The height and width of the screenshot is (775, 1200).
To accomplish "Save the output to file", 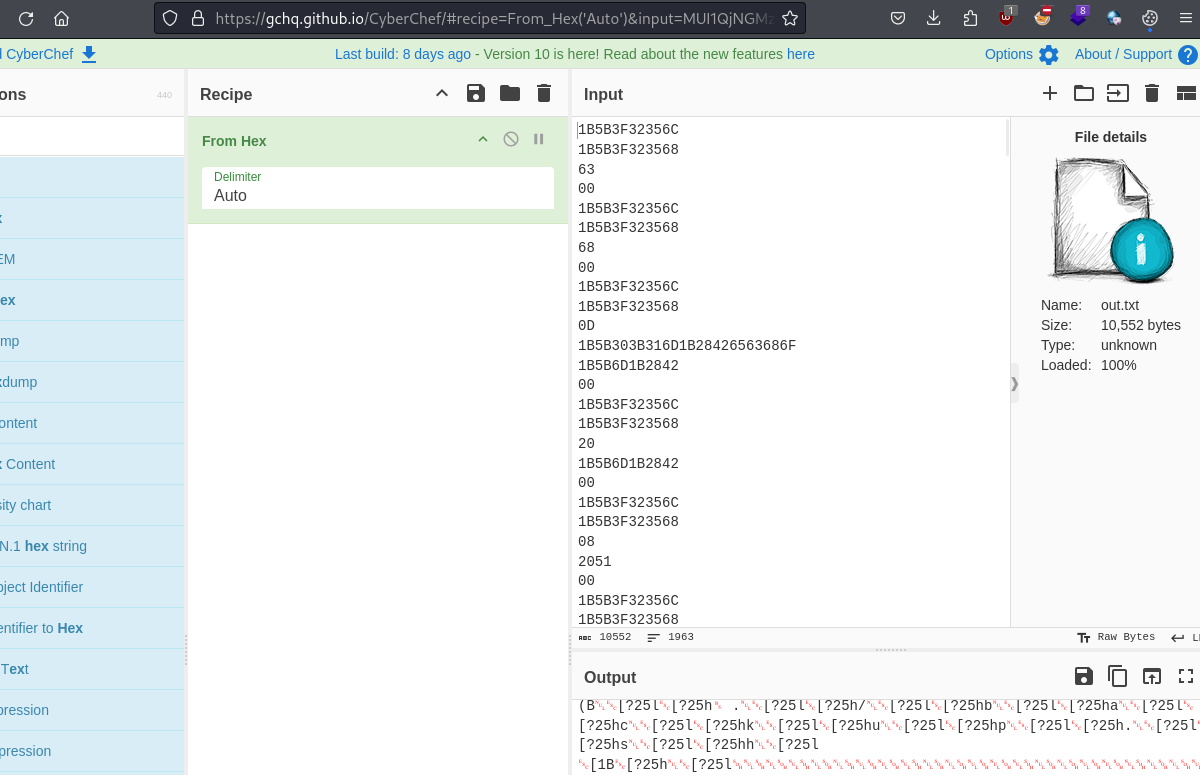I will [x=1084, y=676].
